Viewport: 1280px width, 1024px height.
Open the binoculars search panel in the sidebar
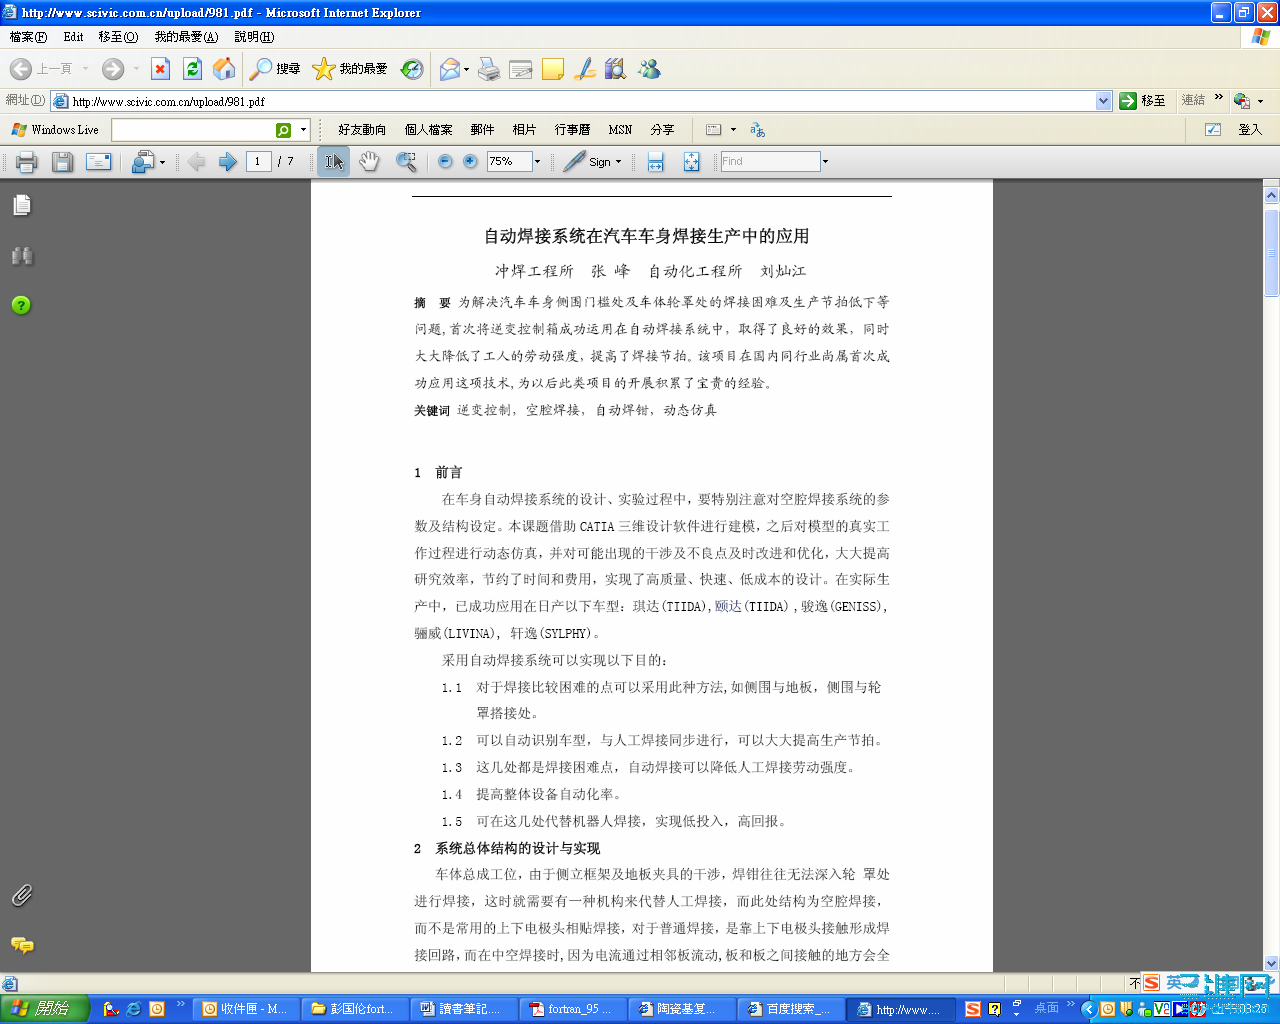coord(21,256)
